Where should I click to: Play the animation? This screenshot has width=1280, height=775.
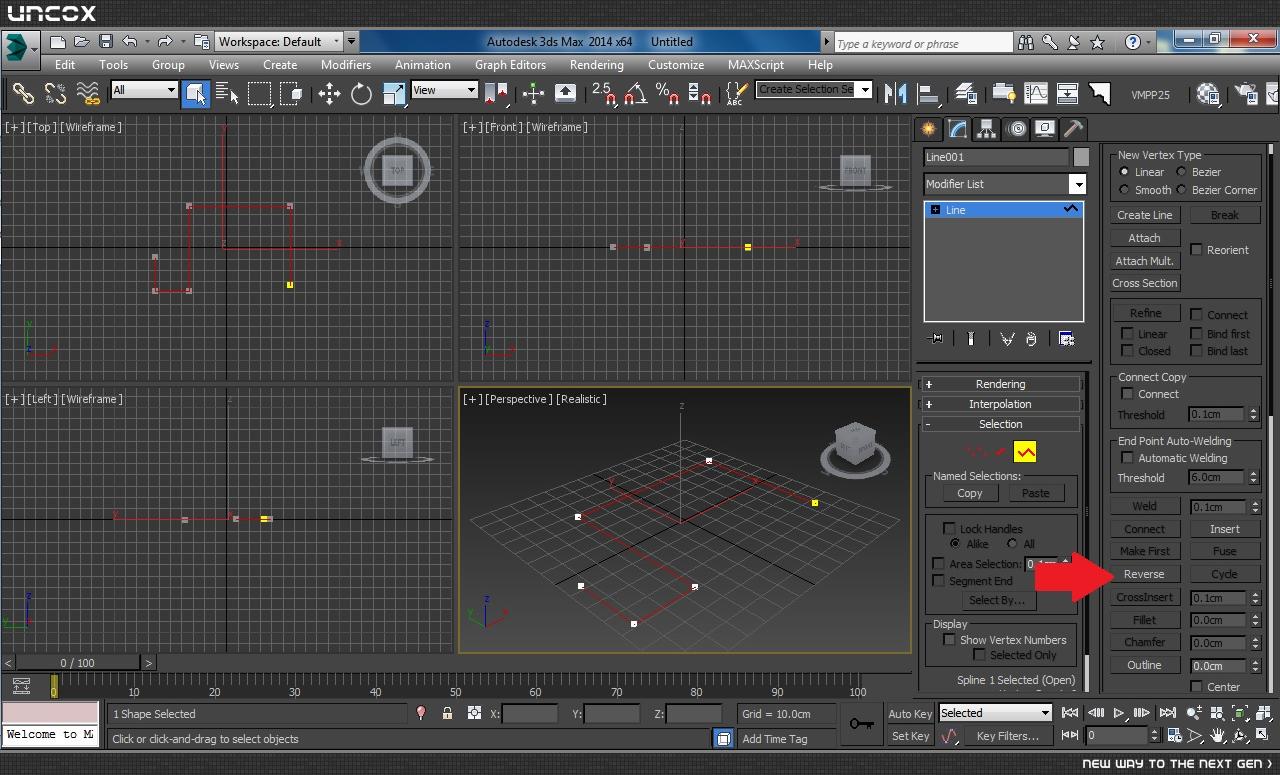tap(1119, 712)
